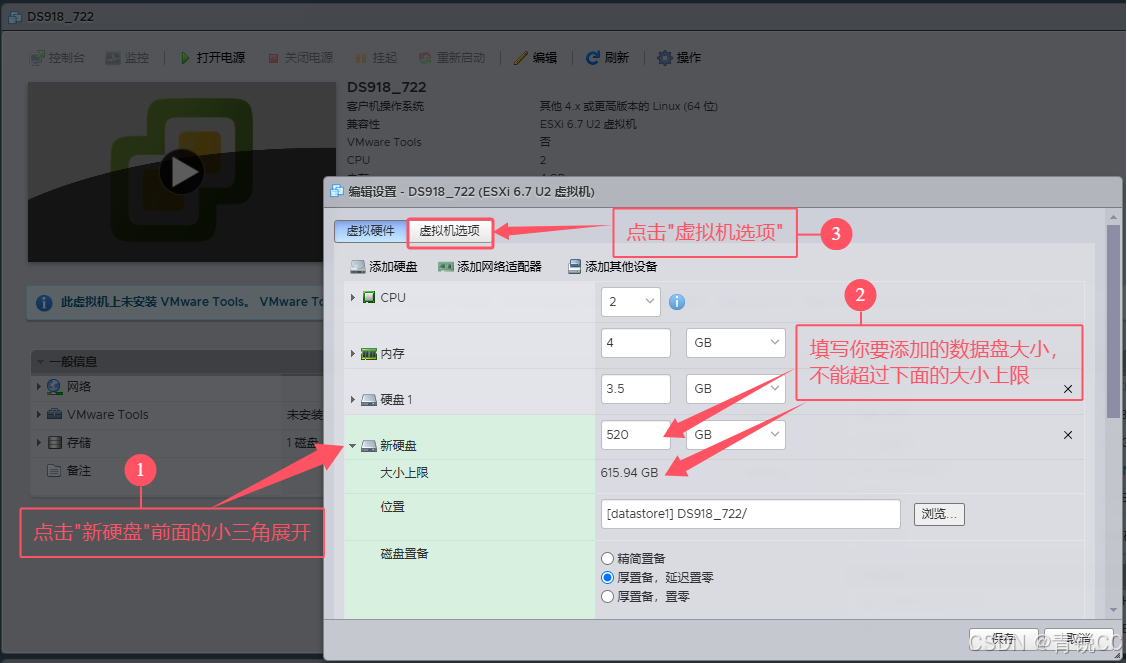Open the 新硬盘 unit GB dropdown
The image size is (1127, 663).
click(x=735, y=435)
